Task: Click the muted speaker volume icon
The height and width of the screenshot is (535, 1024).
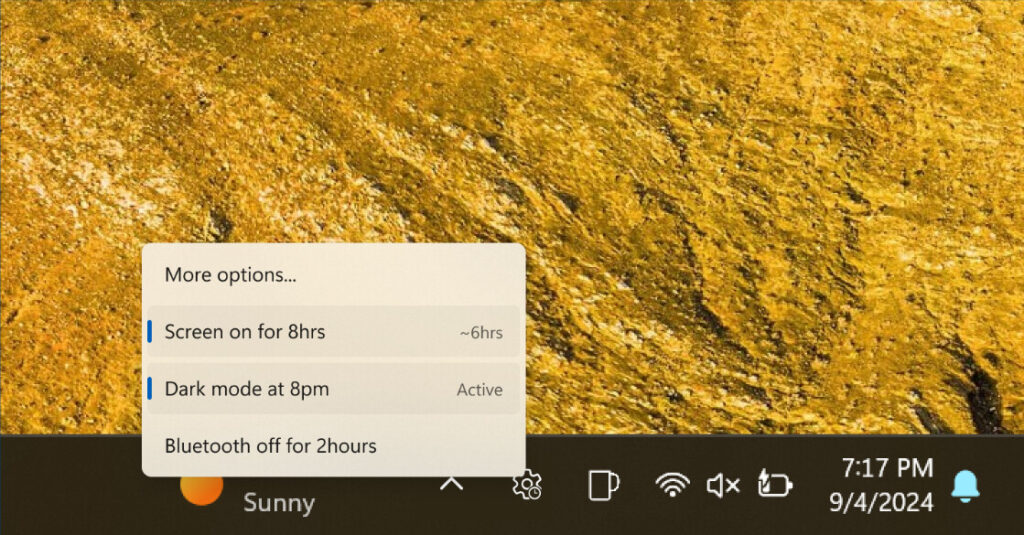Action: [723, 485]
